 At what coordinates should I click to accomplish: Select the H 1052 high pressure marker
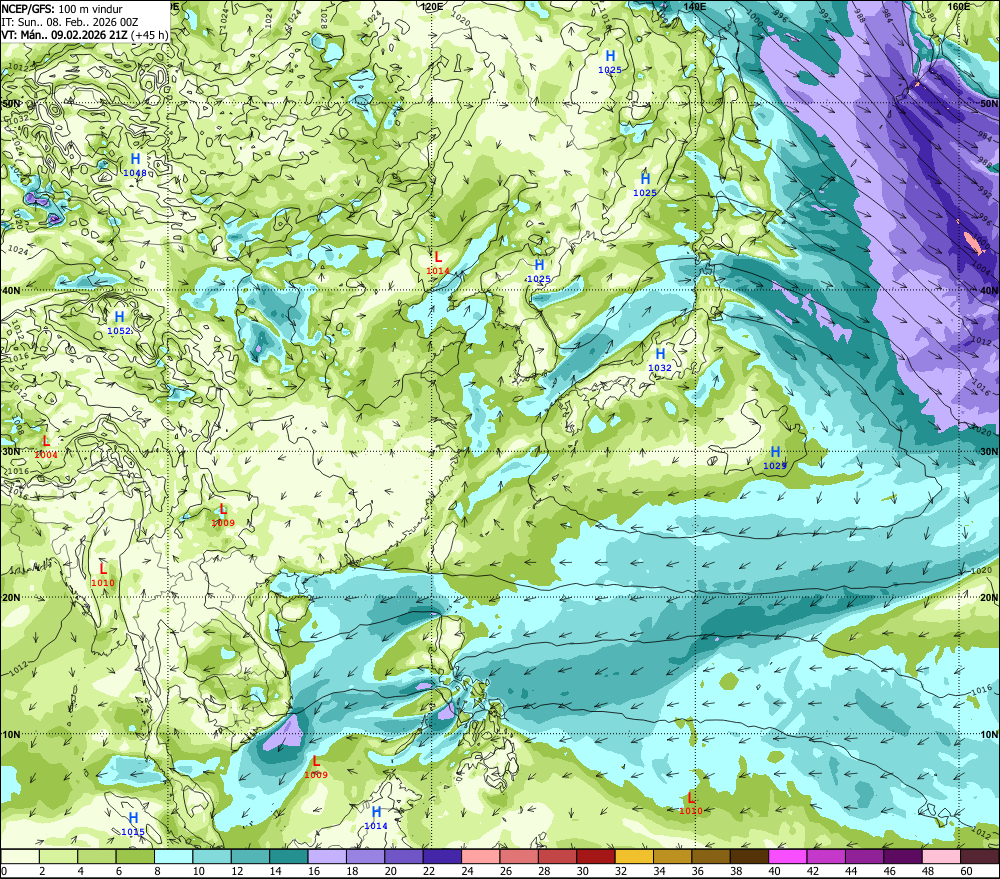119,322
